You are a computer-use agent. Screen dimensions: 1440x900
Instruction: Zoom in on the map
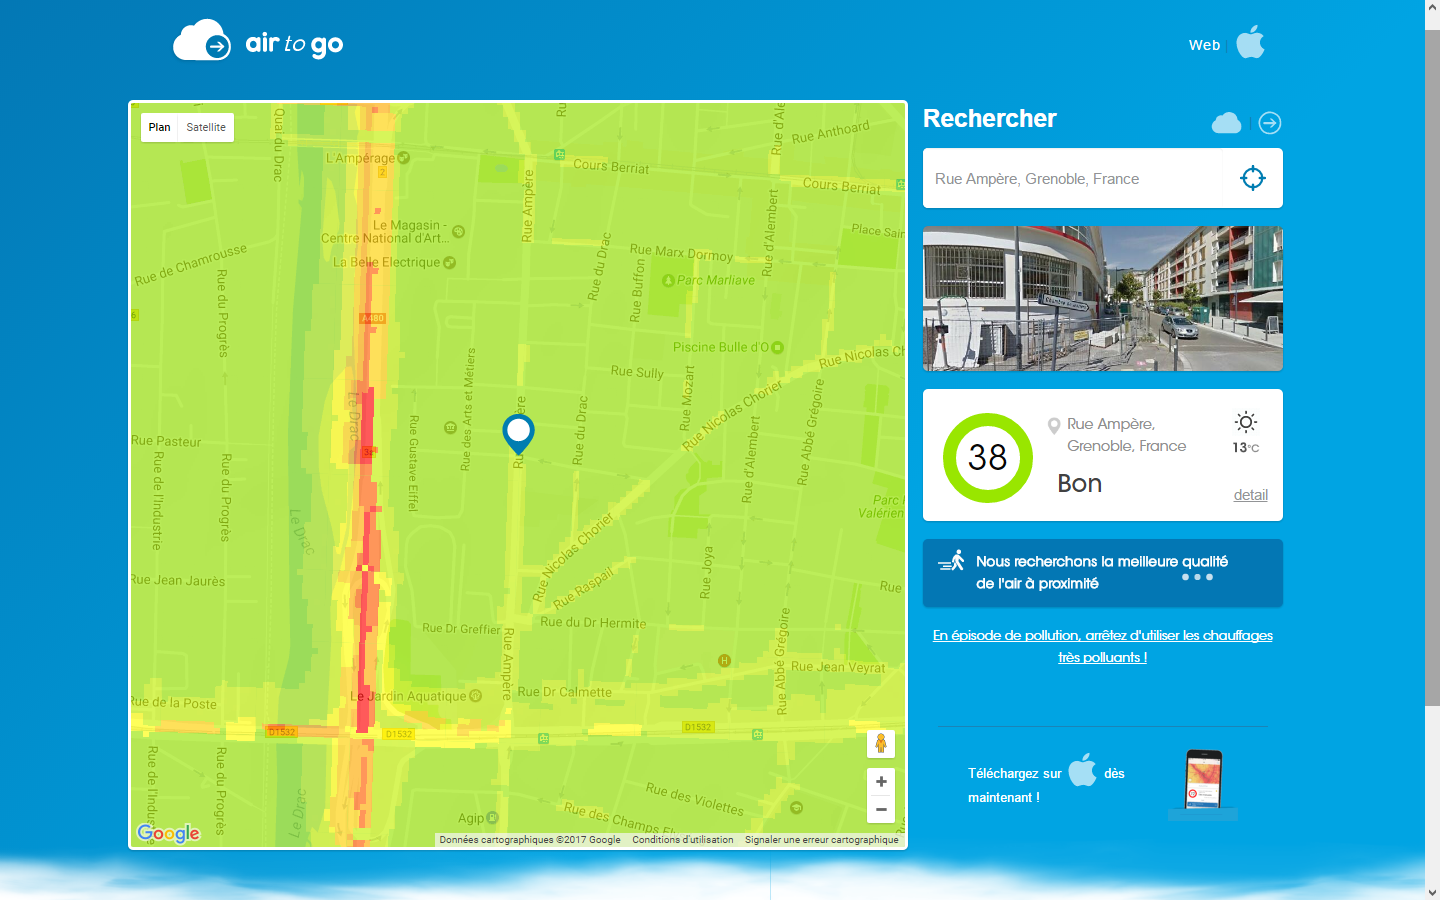point(881,782)
